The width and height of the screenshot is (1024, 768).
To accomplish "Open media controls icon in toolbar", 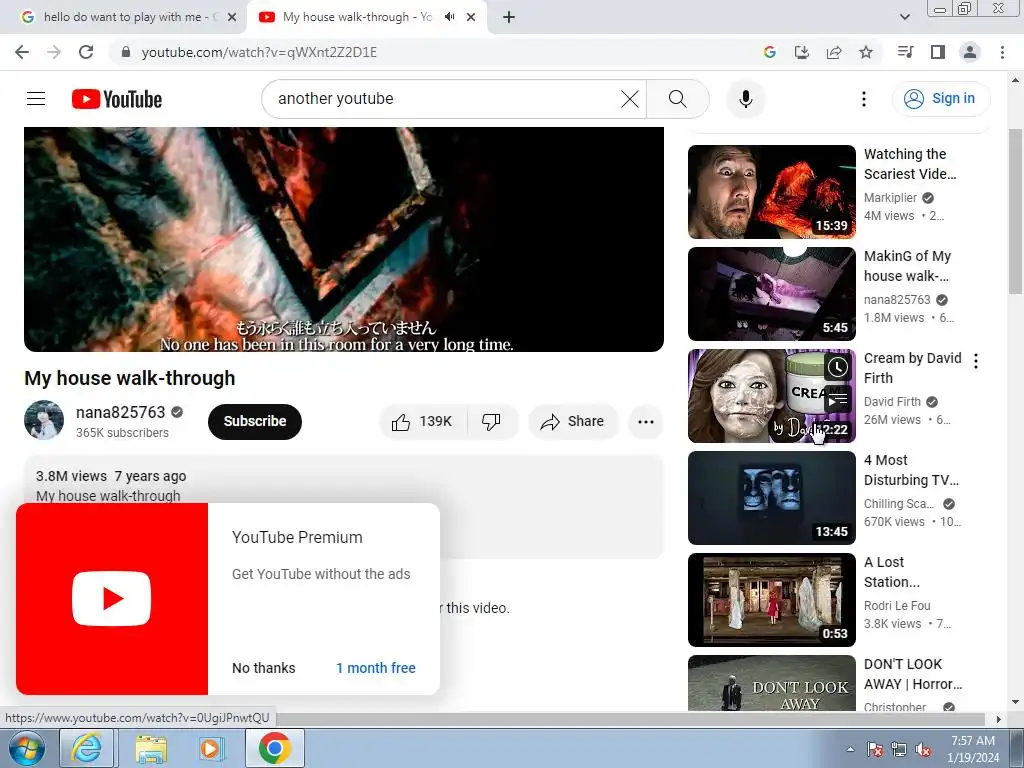I will 905,52.
